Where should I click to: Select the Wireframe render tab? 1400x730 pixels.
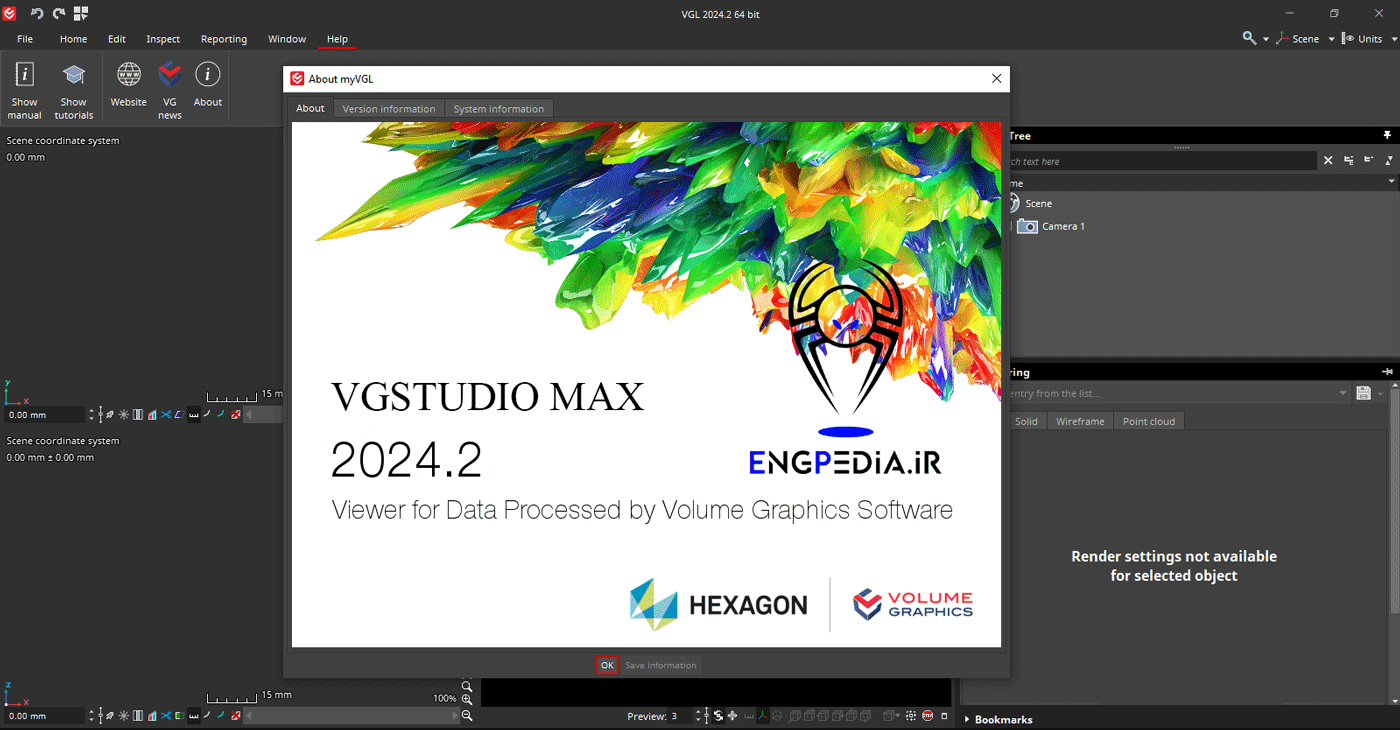pos(1080,421)
